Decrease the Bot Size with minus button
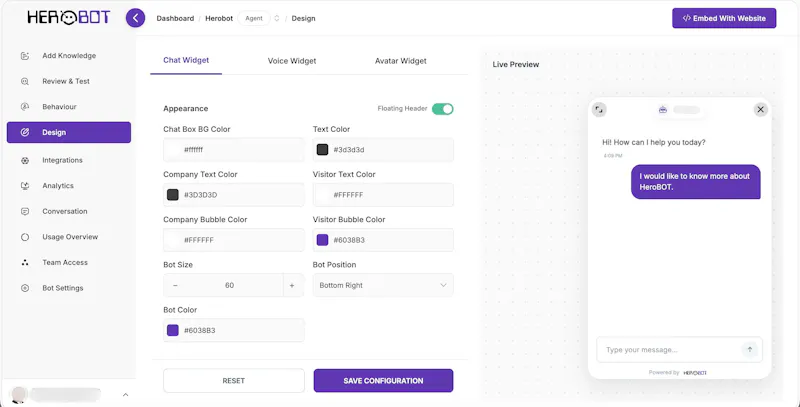This screenshot has height=407, width=800. click(x=175, y=286)
